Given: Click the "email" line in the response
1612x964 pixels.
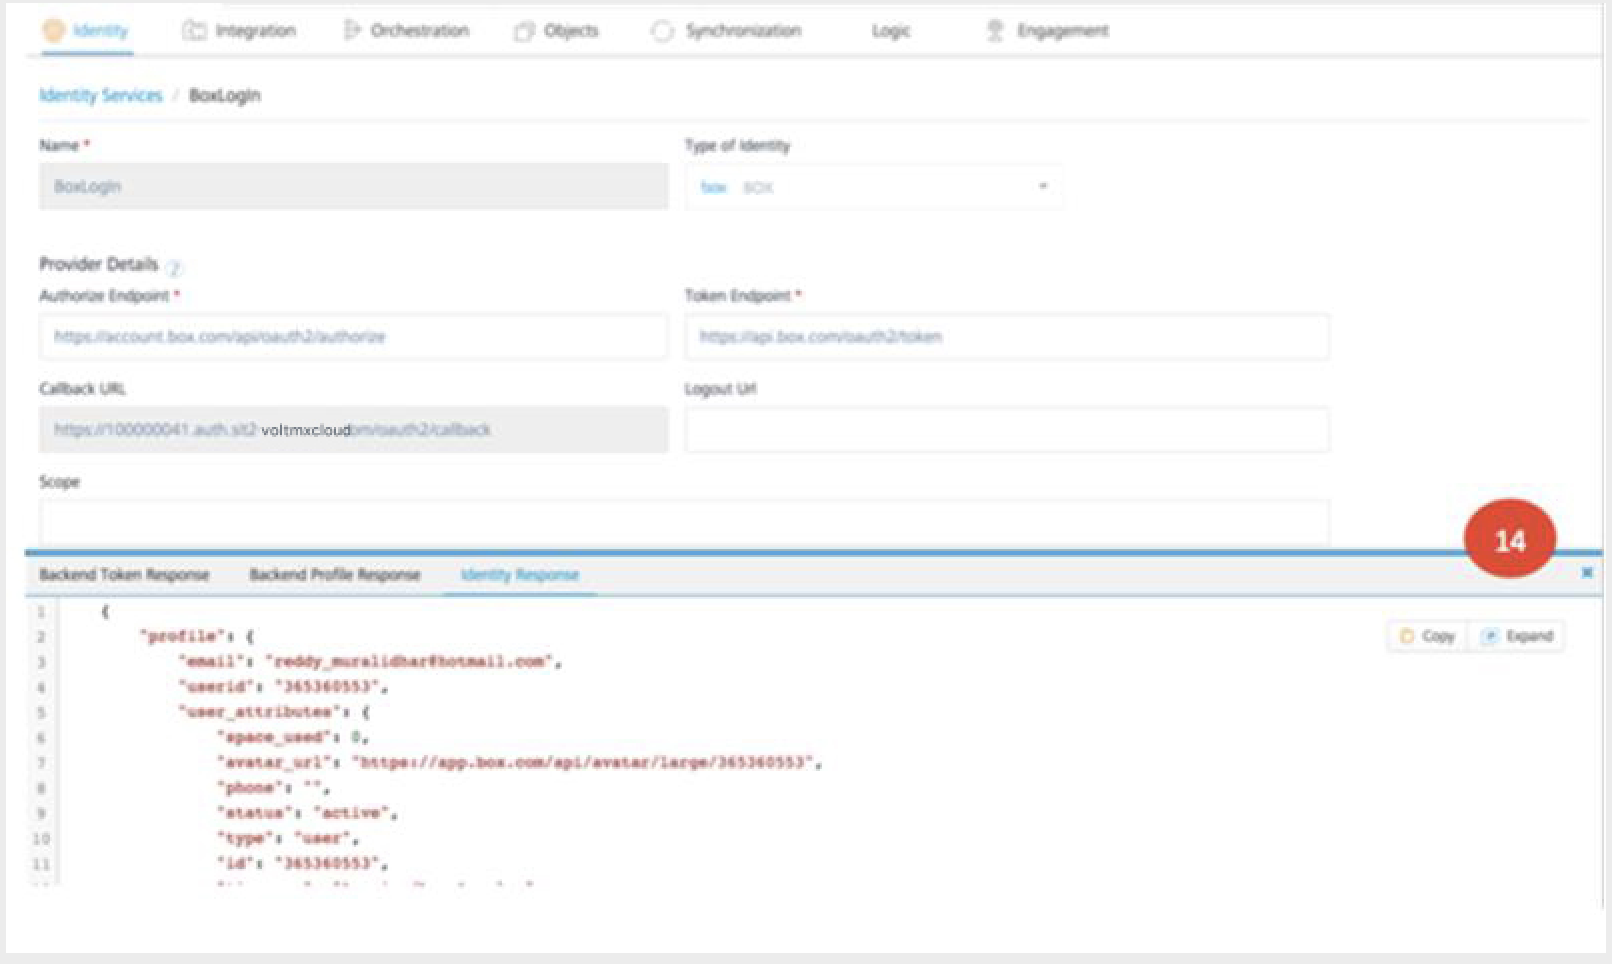Looking at the screenshot, I should coord(370,661).
